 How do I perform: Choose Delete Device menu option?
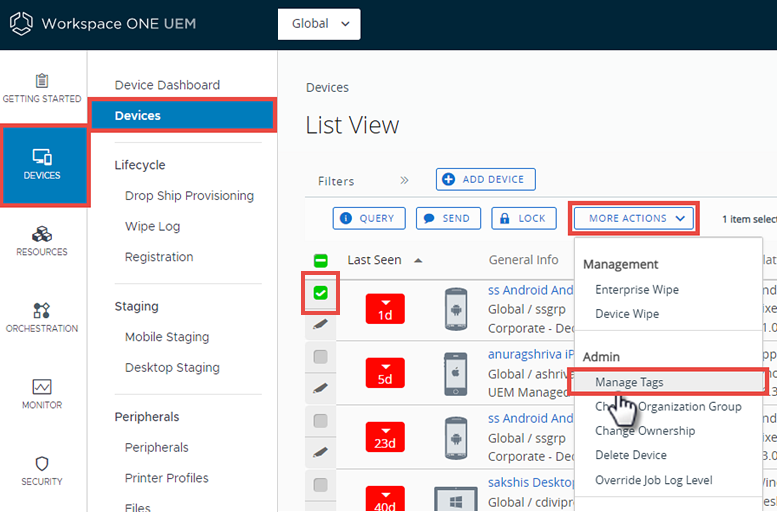(631, 455)
